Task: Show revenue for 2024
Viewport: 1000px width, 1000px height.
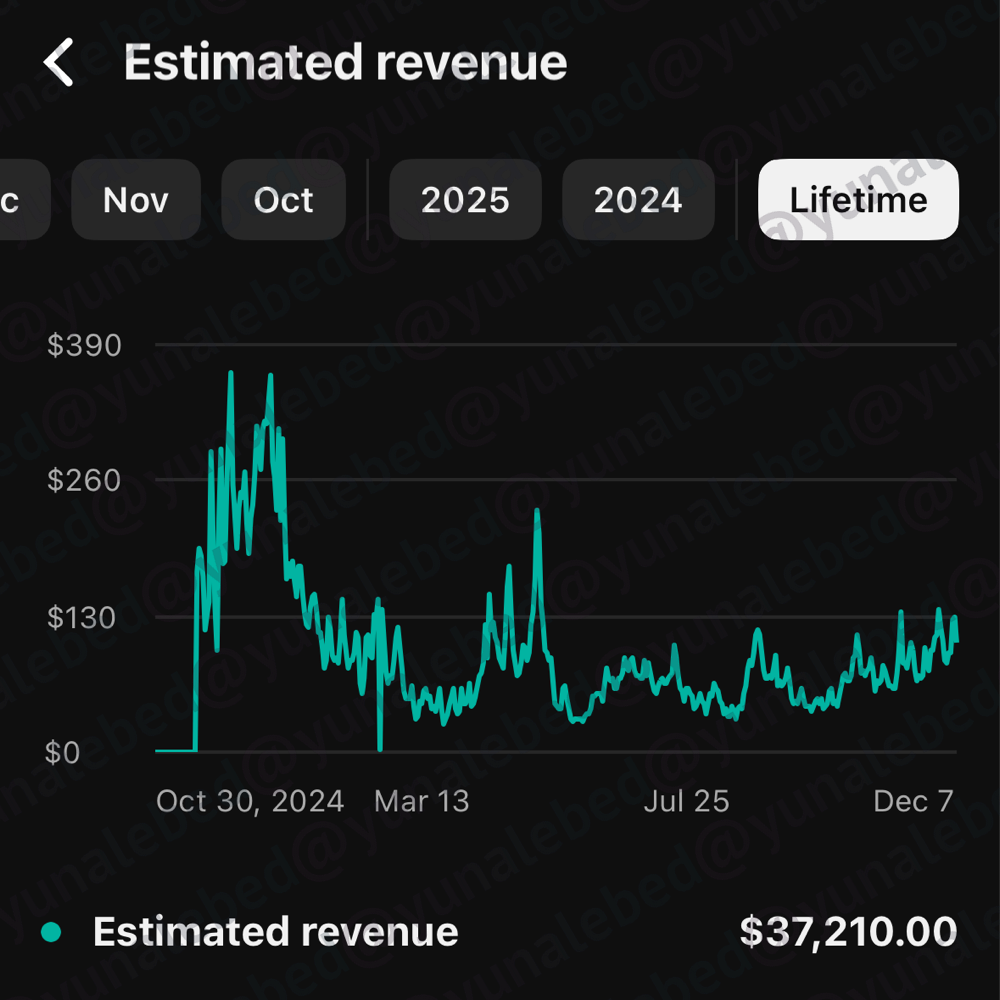Action: pyautogui.click(x=638, y=200)
